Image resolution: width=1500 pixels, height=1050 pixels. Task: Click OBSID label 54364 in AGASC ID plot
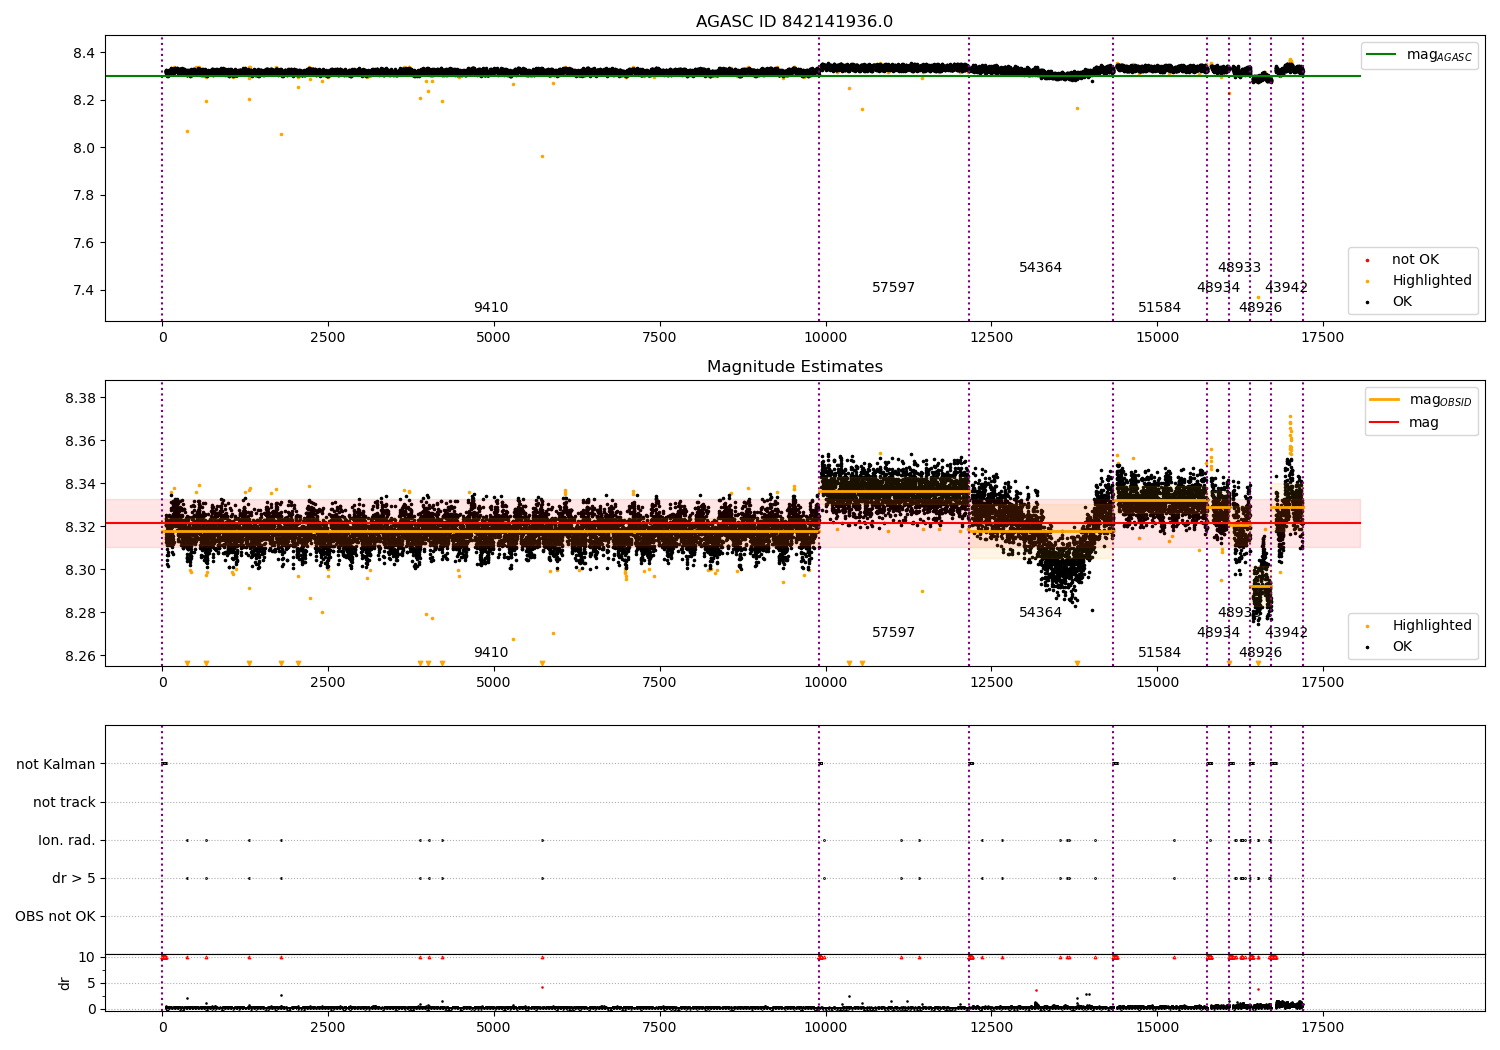pyautogui.click(x=1040, y=268)
